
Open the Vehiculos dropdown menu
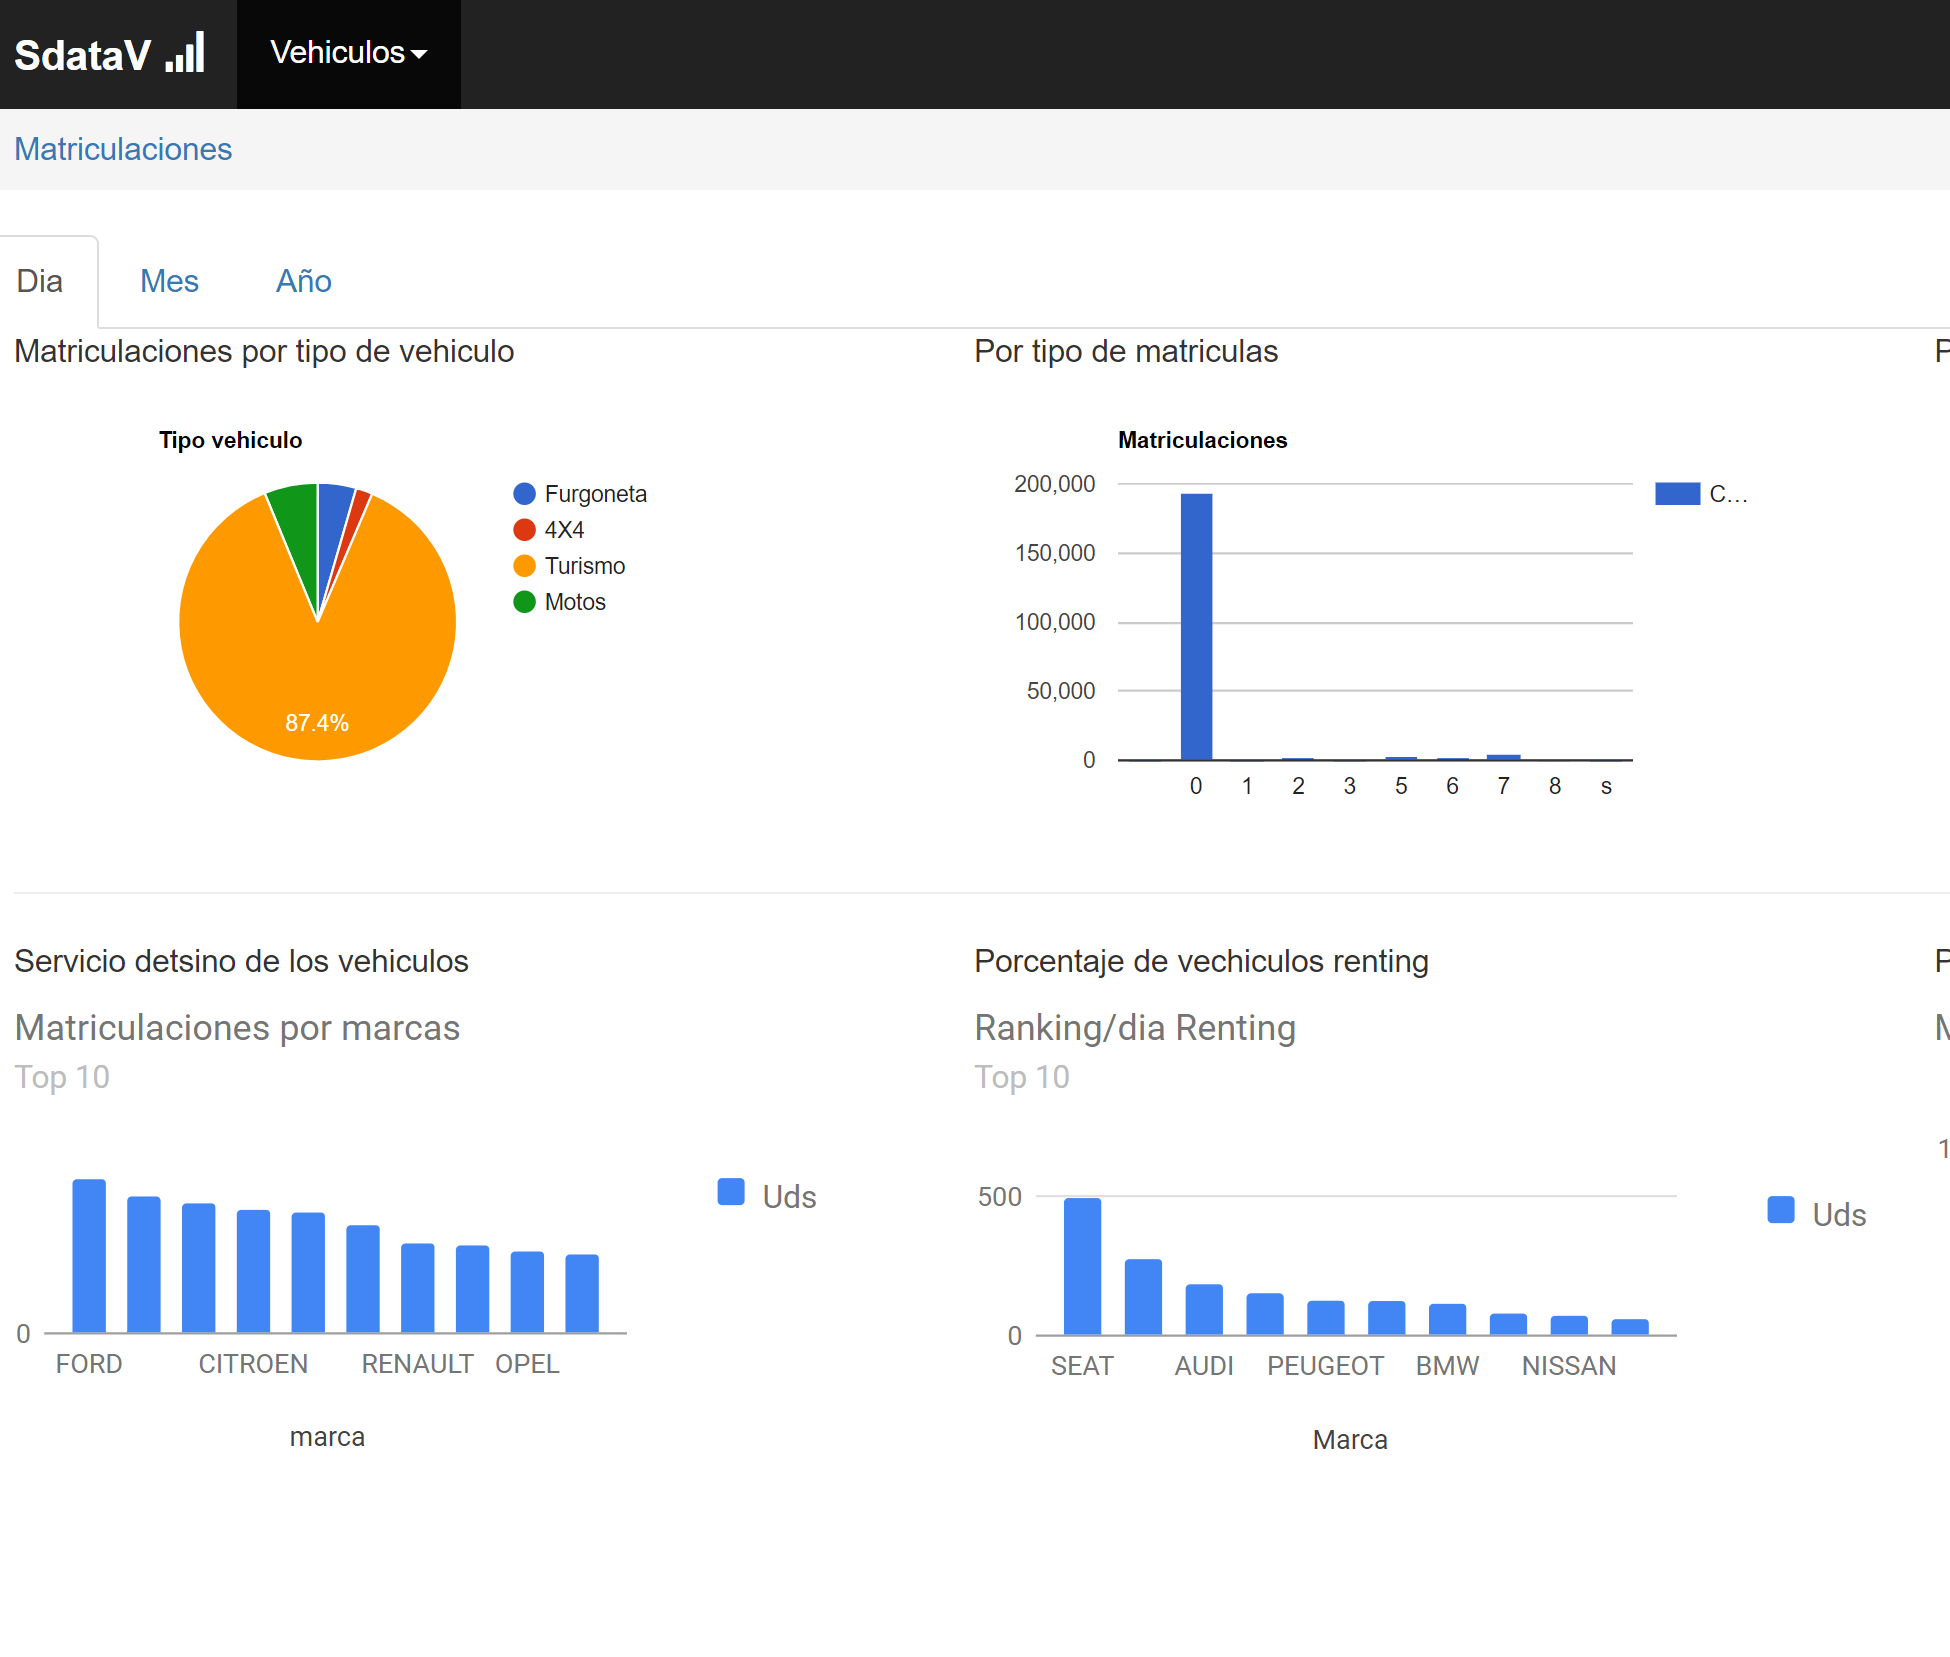(x=348, y=53)
